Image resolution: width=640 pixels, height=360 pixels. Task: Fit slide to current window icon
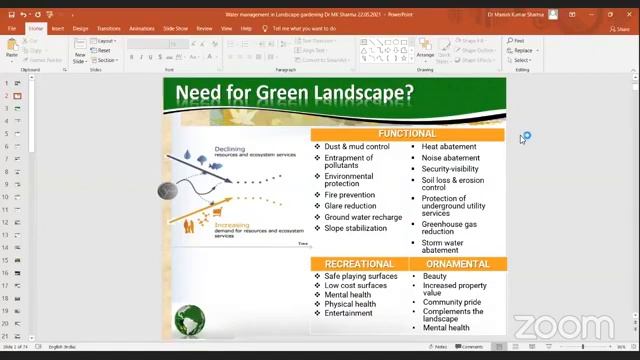click(x=633, y=347)
